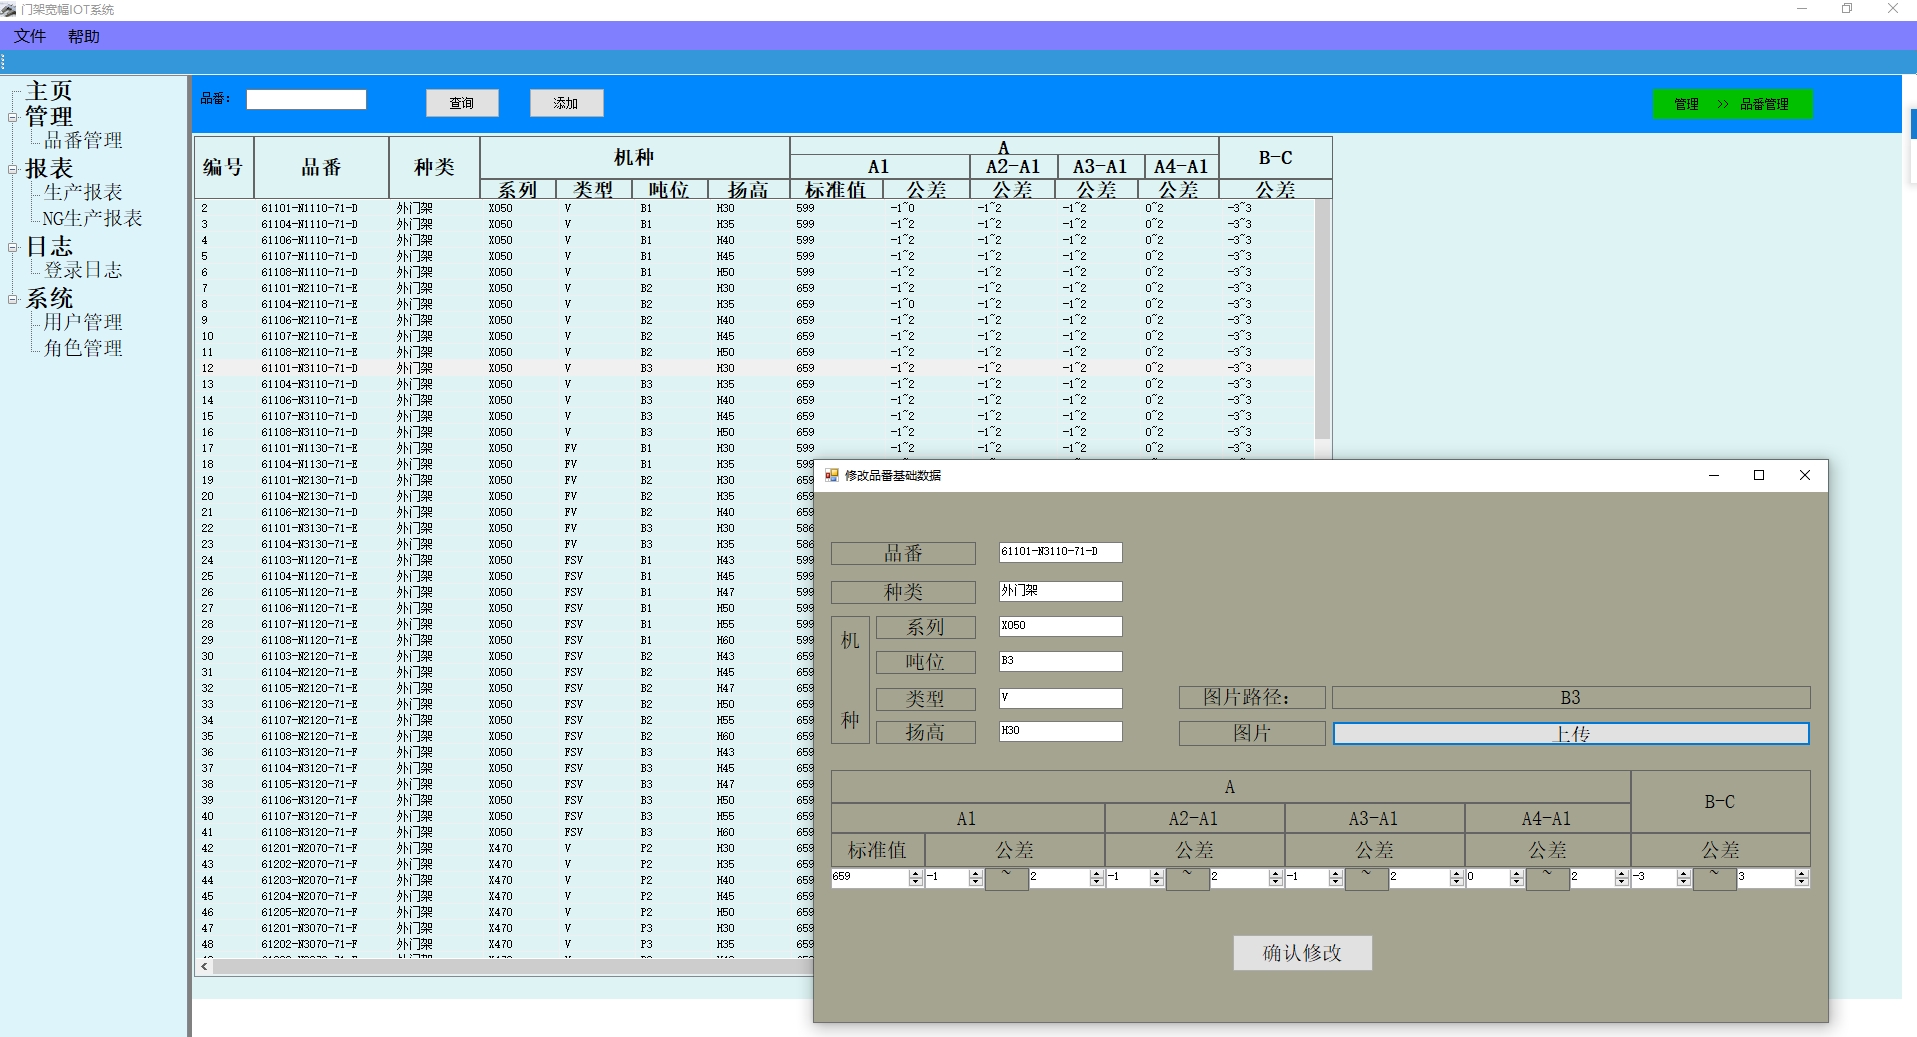
Task: Click the 修改品番基础数据 dialog title icon
Action: (832, 475)
